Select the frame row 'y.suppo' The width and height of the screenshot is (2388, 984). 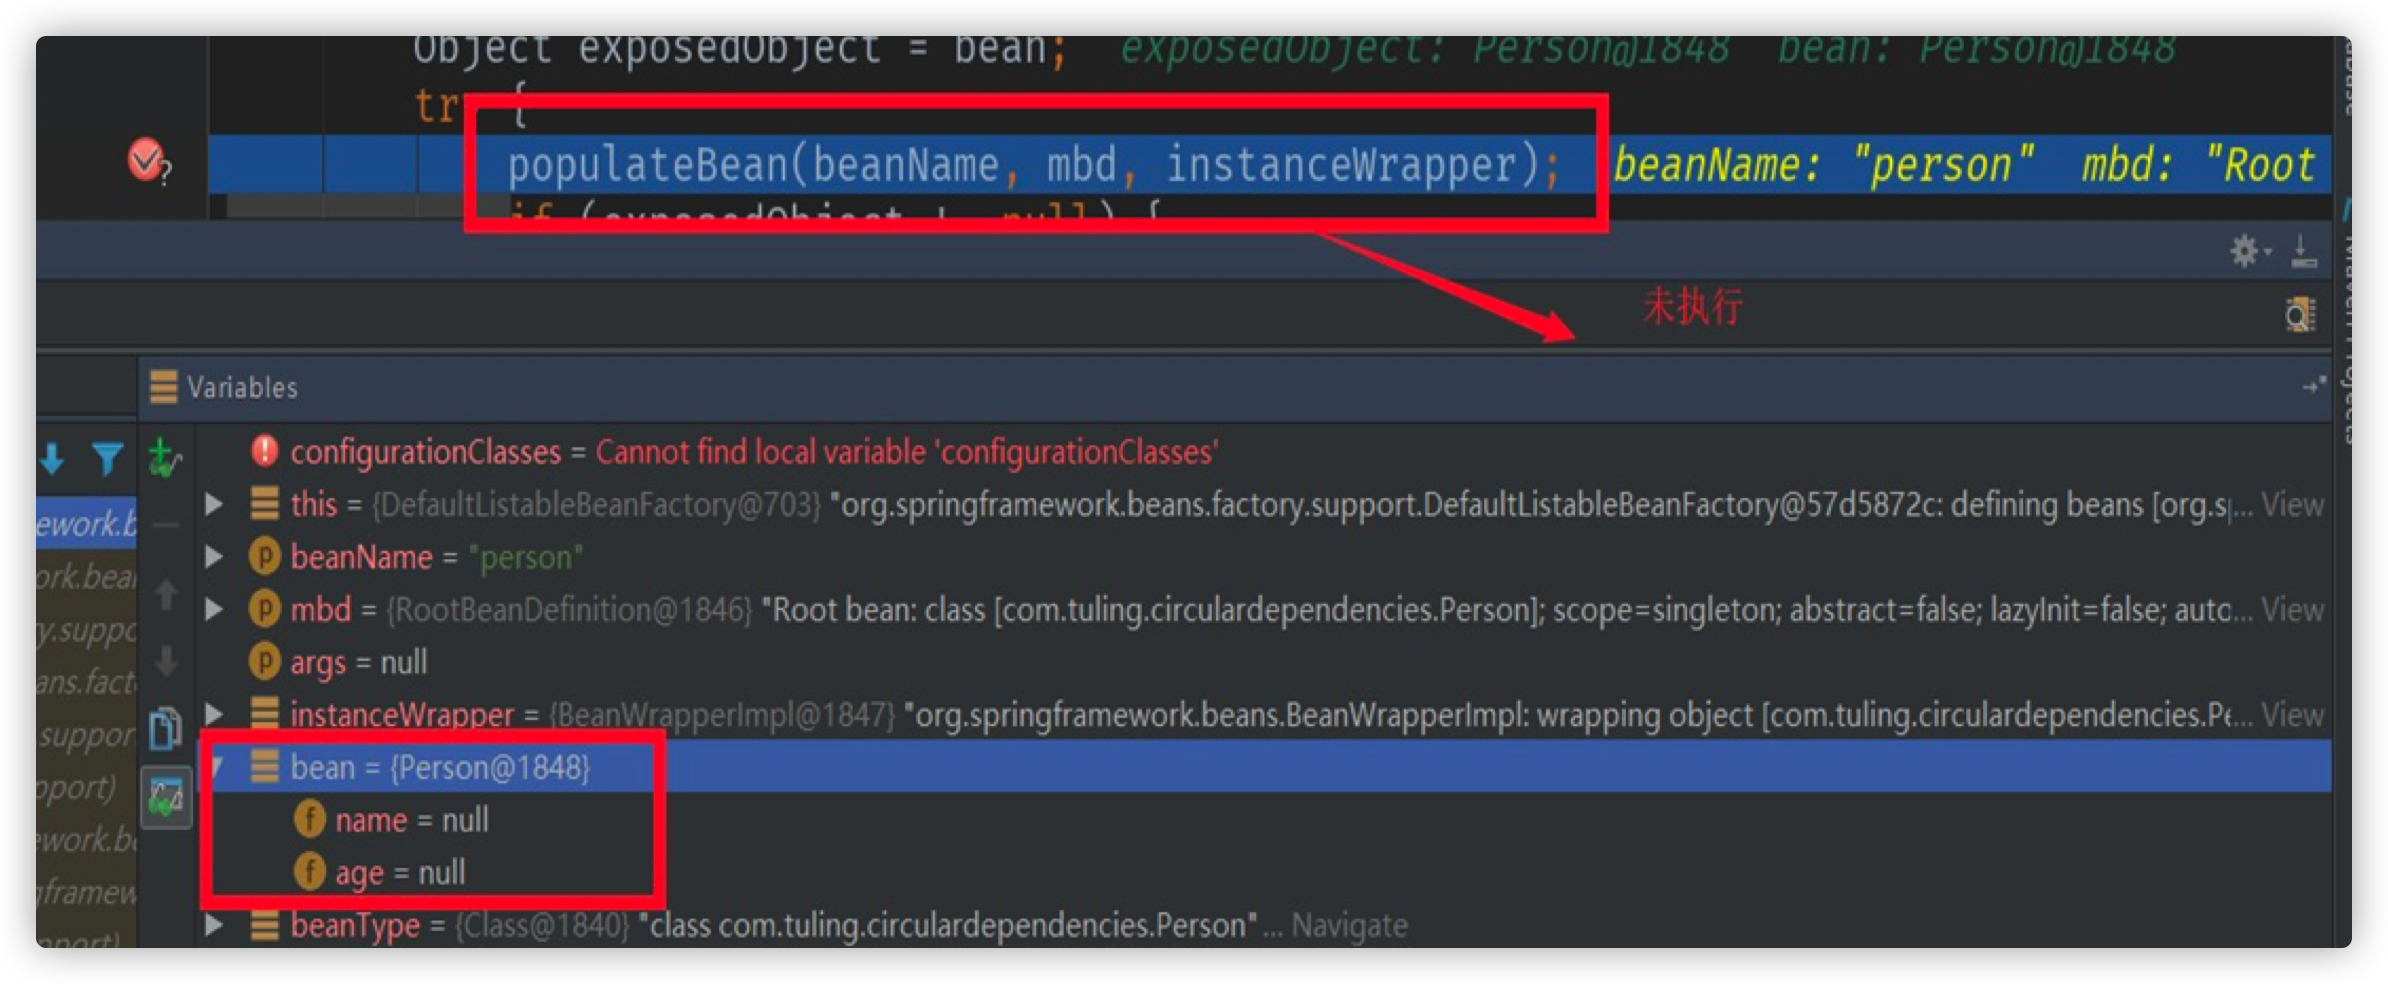[x=86, y=629]
